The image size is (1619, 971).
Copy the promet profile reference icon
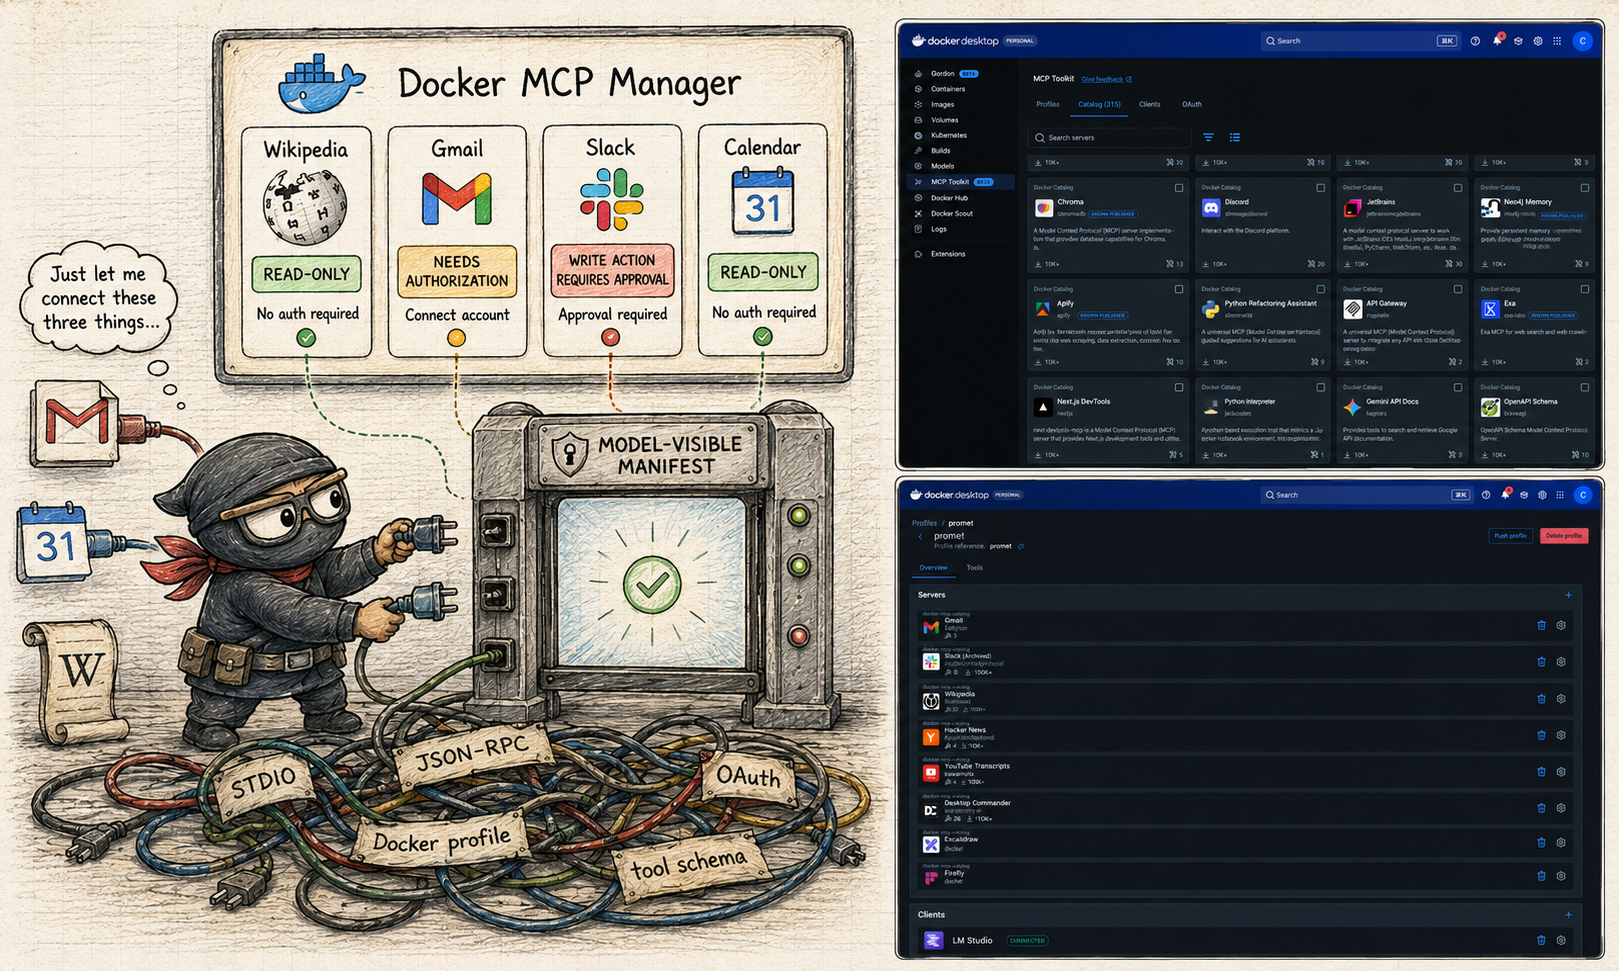1021,546
